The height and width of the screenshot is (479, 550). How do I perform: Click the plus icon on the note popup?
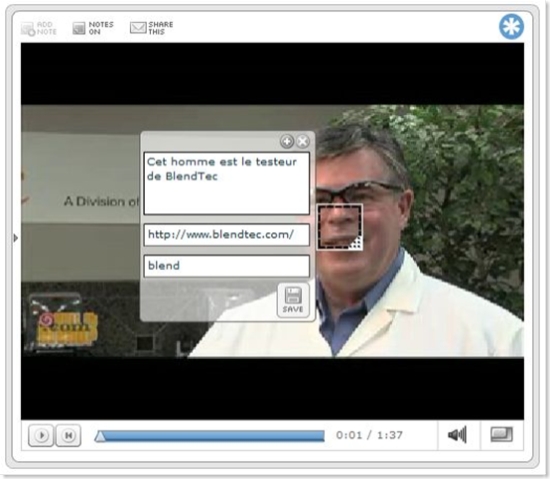[287, 142]
